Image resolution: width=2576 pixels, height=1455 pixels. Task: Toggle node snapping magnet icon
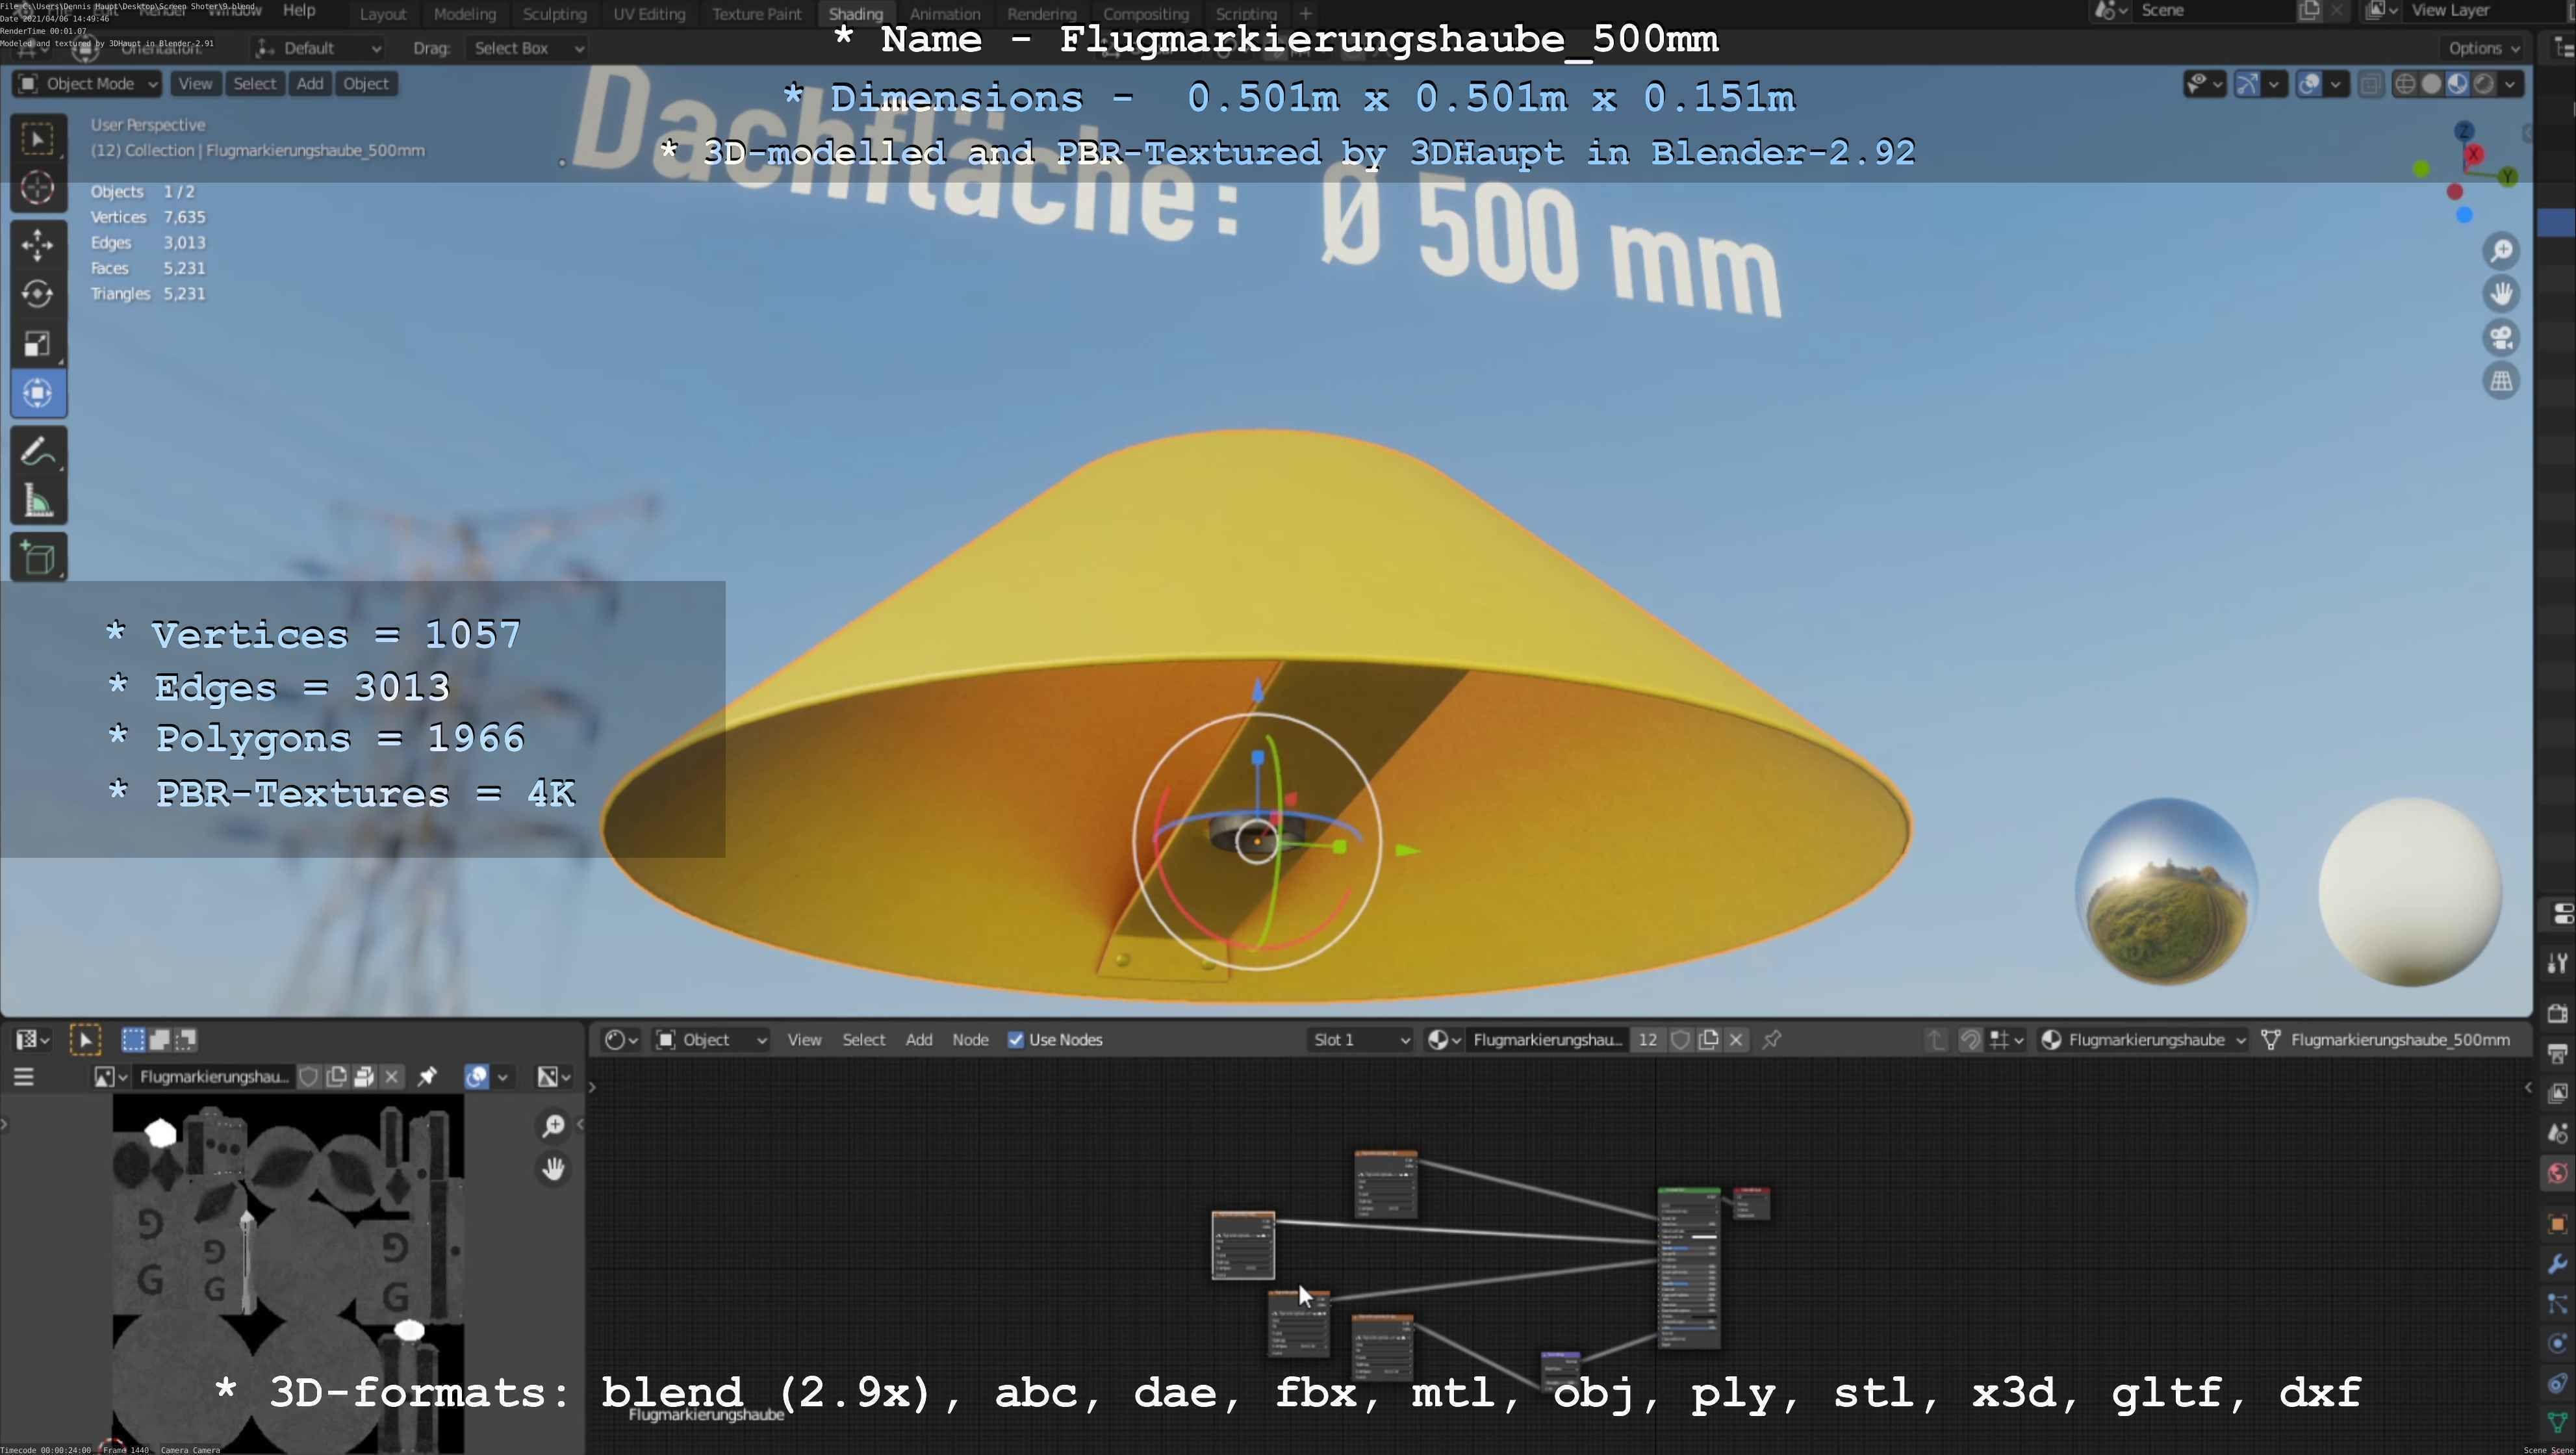(1970, 1040)
